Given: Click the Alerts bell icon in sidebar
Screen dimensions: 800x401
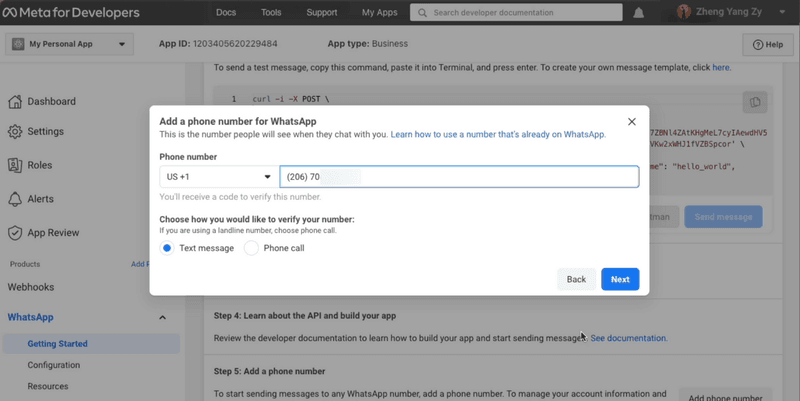Looking at the screenshot, I should tap(15, 199).
